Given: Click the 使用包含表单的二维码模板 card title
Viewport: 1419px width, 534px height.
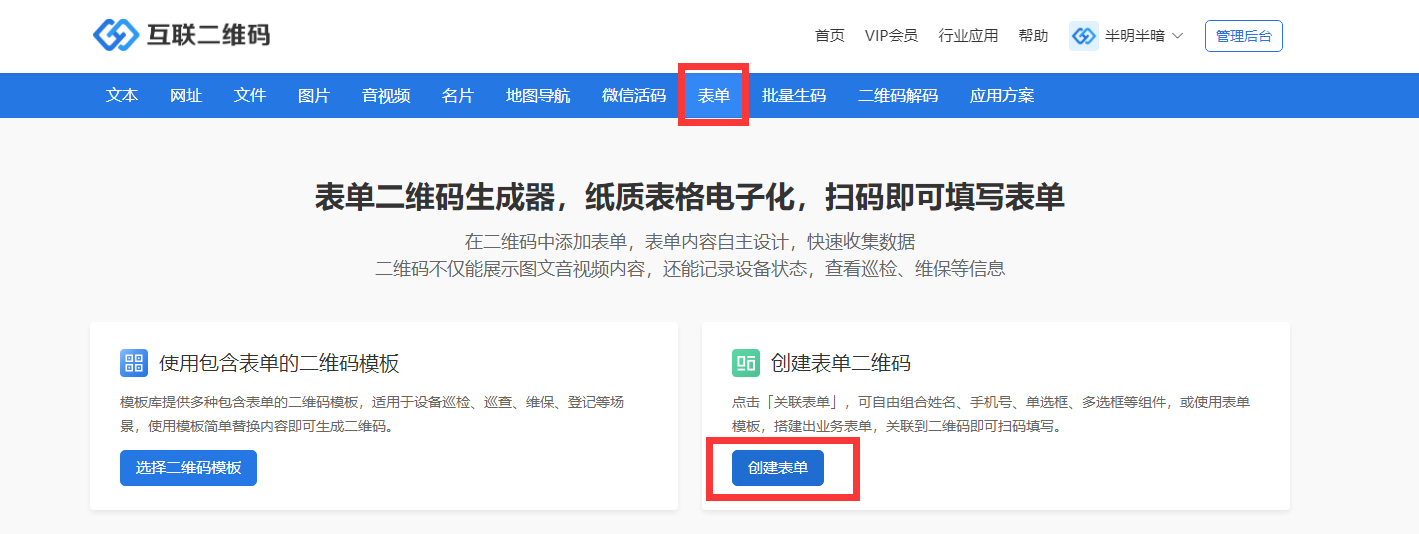Looking at the screenshot, I should coord(279,363).
